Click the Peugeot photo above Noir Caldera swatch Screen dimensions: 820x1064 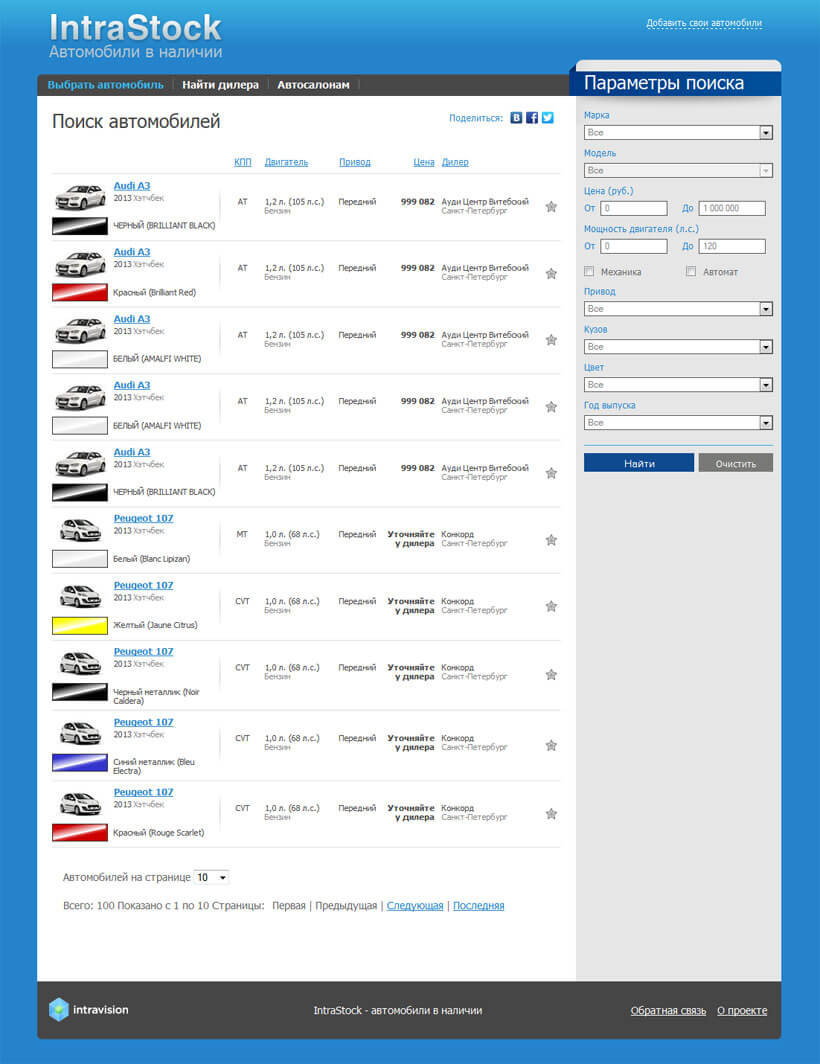click(x=80, y=662)
